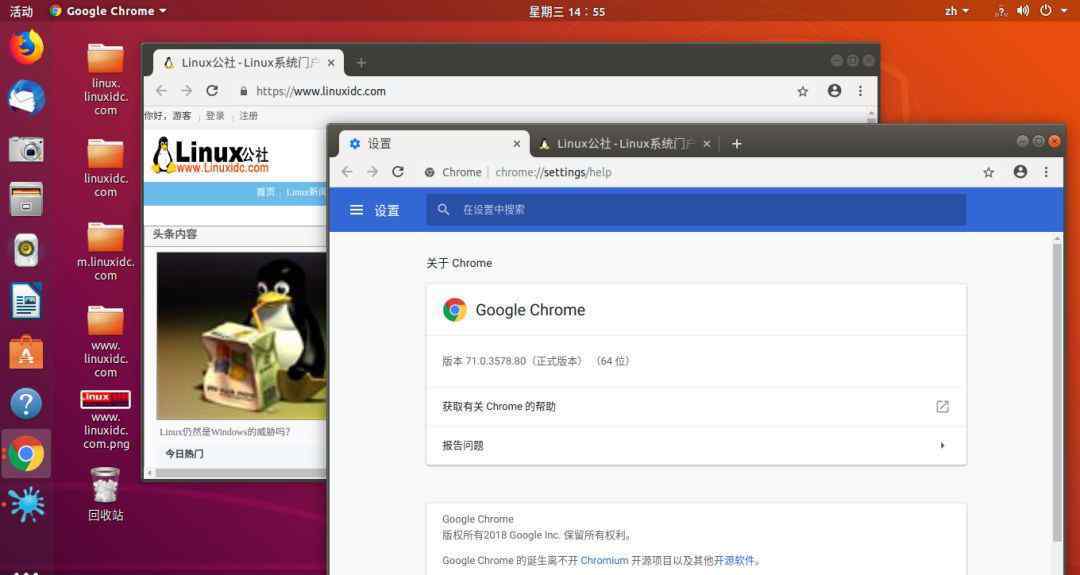The width and height of the screenshot is (1080, 575).
Task: Open a new tab in the back window
Action: (x=361, y=63)
